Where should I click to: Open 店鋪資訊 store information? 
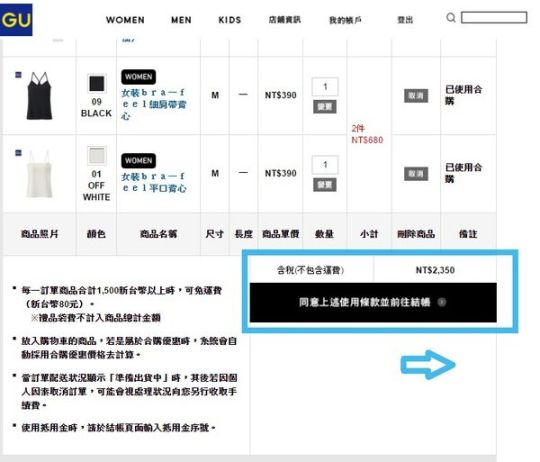pyautogui.click(x=285, y=20)
